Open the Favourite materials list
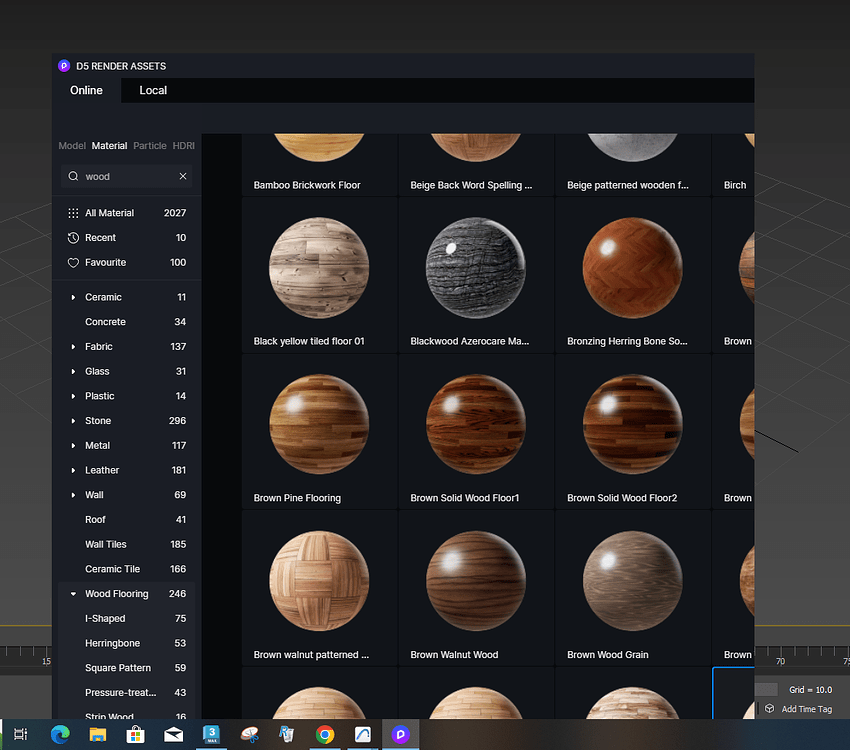The width and height of the screenshot is (850, 750). [x=126, y=263]
